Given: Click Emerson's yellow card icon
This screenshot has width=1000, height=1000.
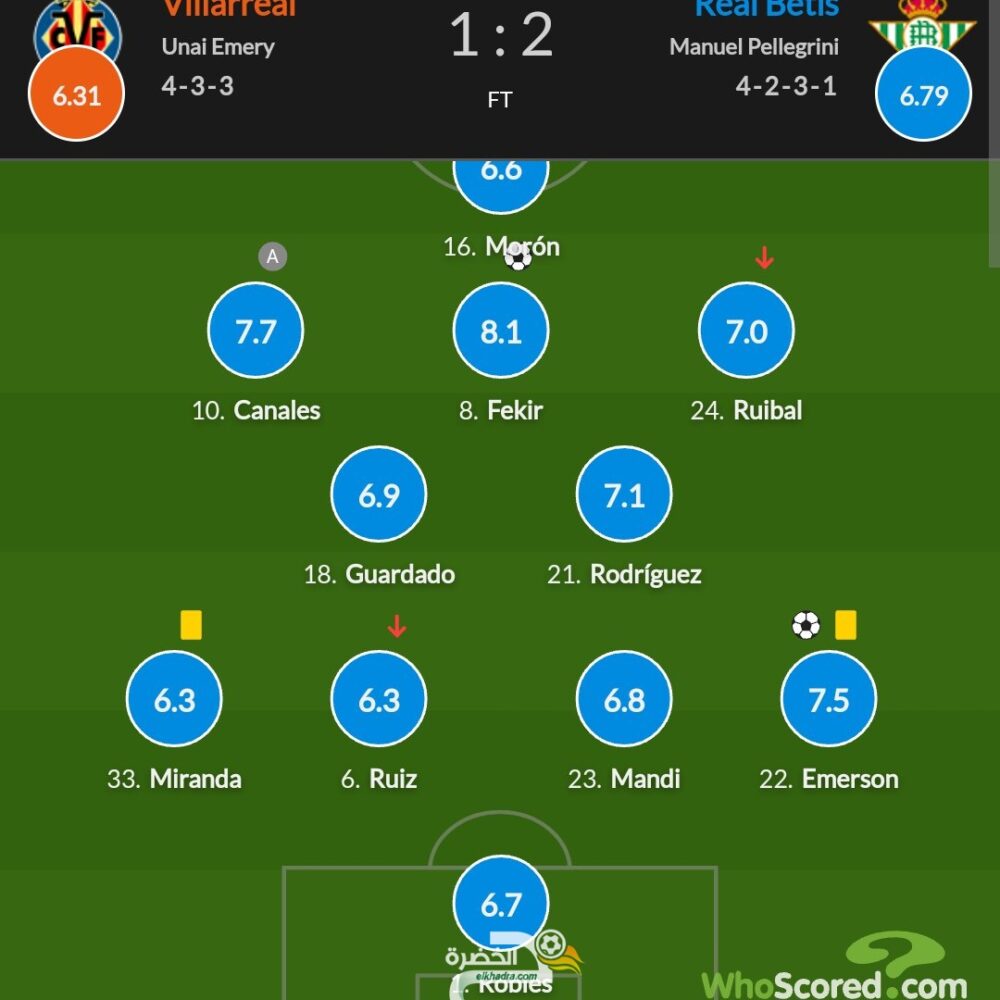Looking at the screenshot, I should (846, 625).
